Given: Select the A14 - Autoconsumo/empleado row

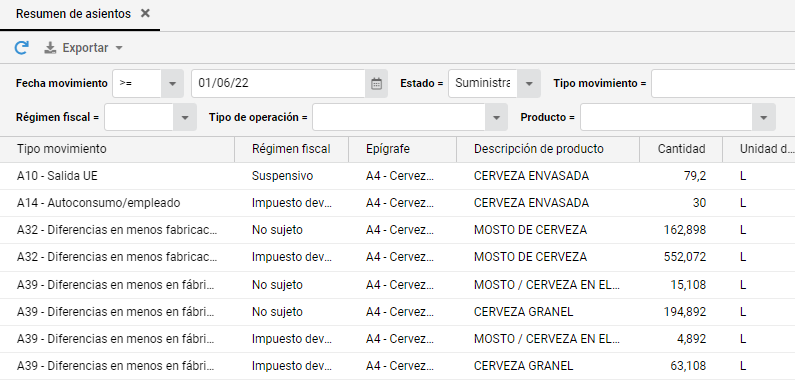Looking at the screenshot, I should 398,203.
